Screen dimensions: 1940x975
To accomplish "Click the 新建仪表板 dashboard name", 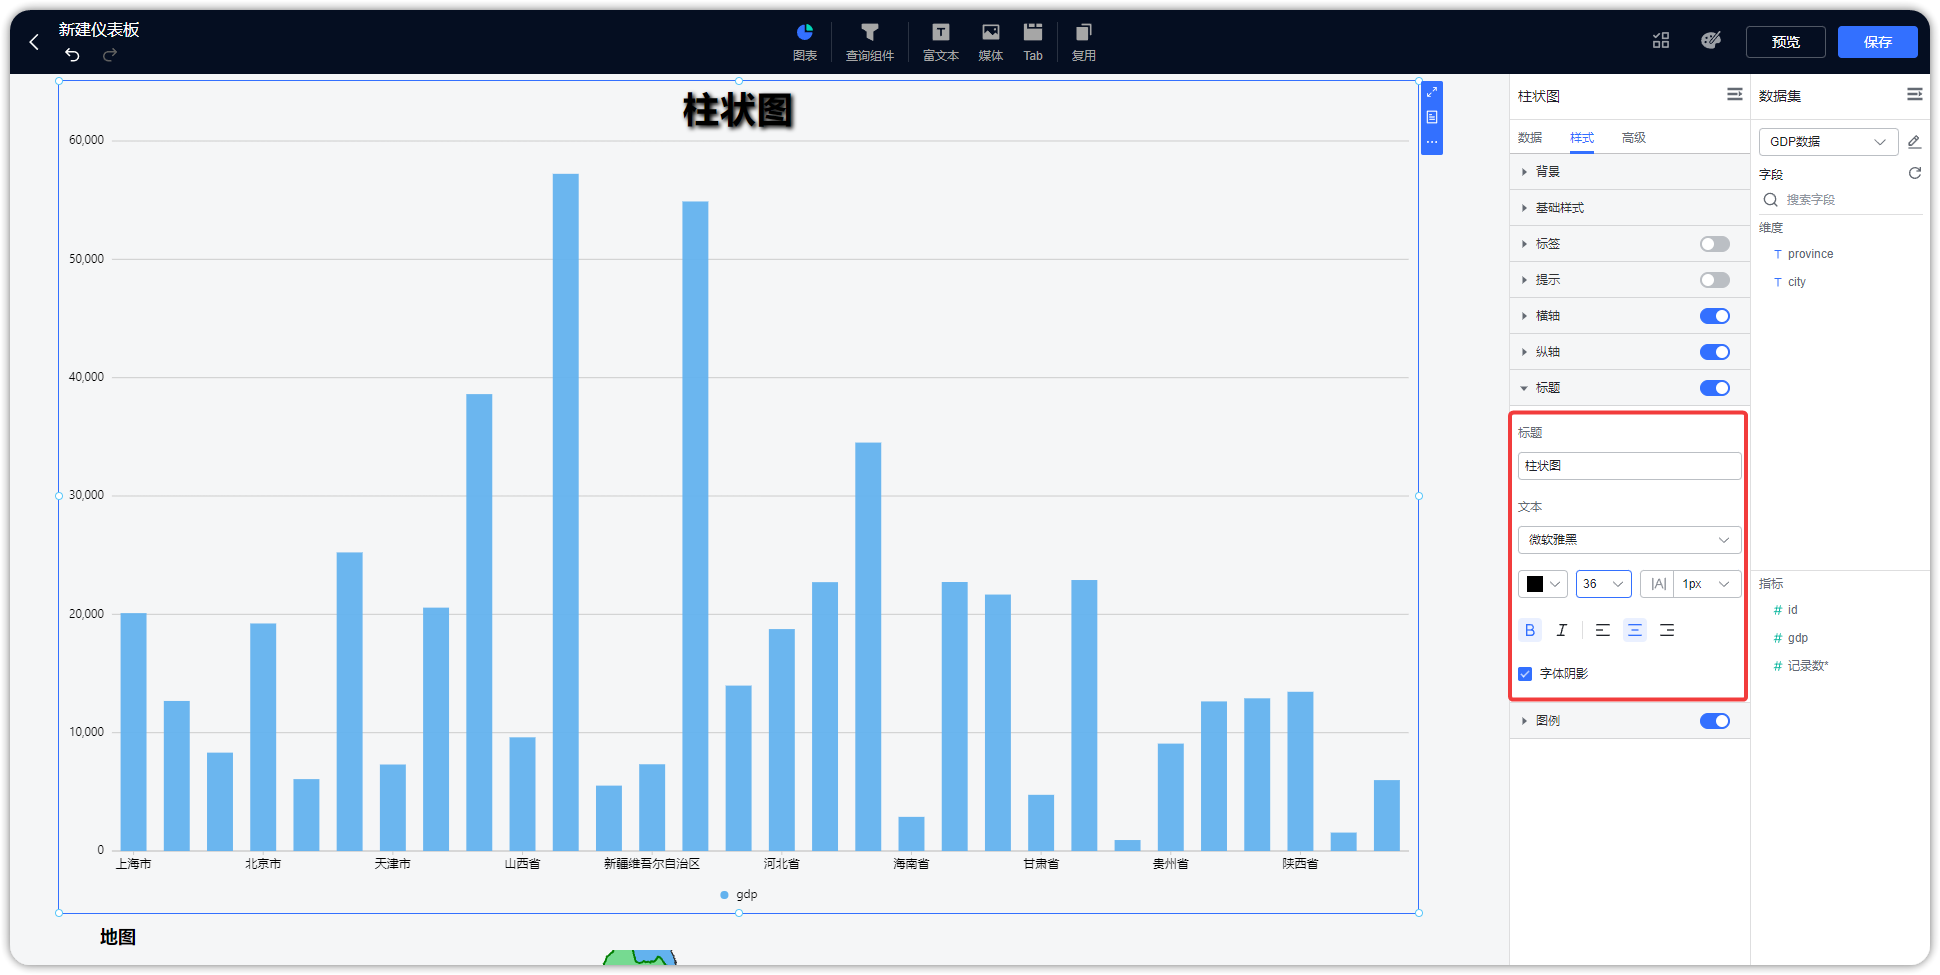I will pyautogui.click(x=99, y=30).
